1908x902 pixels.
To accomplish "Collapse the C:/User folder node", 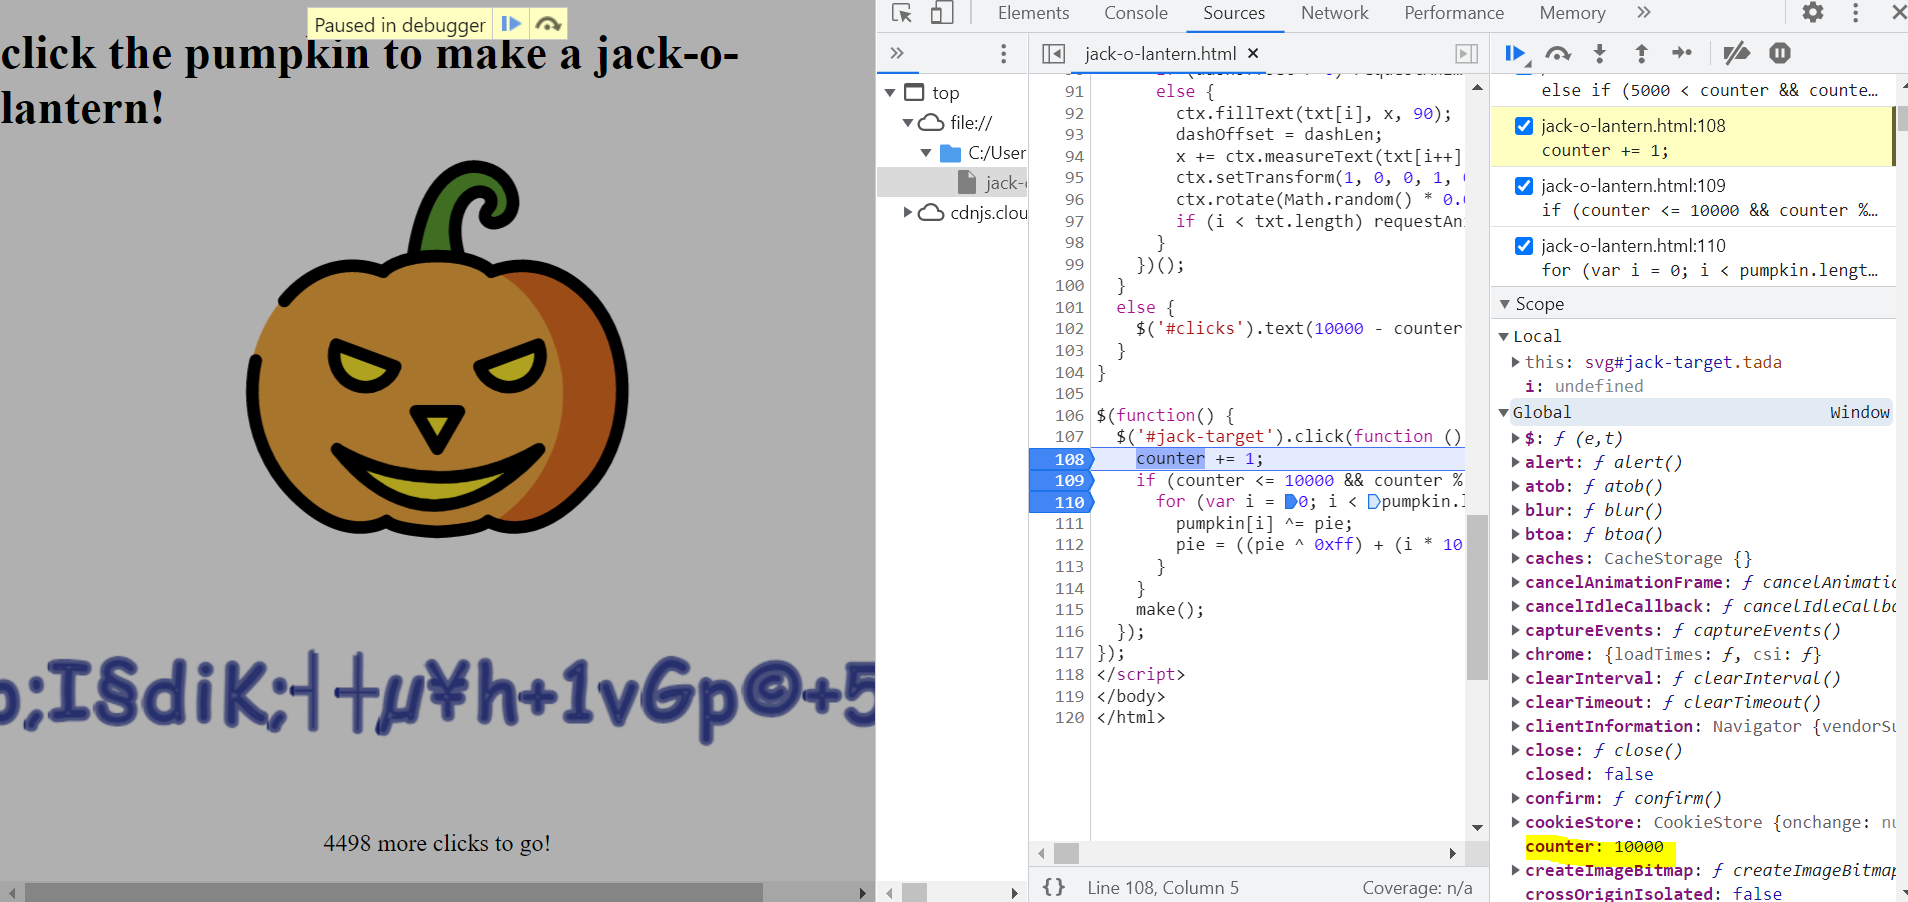I will (x=926, y=153).
